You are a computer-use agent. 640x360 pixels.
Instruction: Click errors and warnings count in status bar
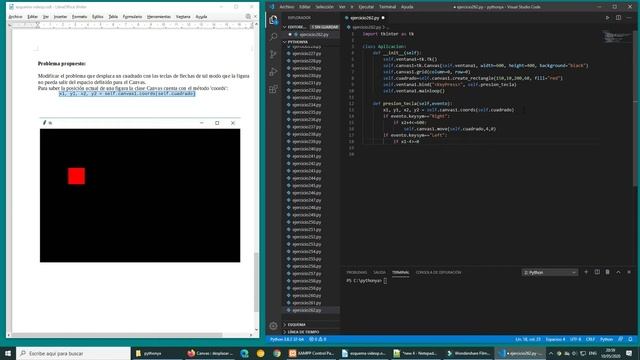[x=318, y=339]
